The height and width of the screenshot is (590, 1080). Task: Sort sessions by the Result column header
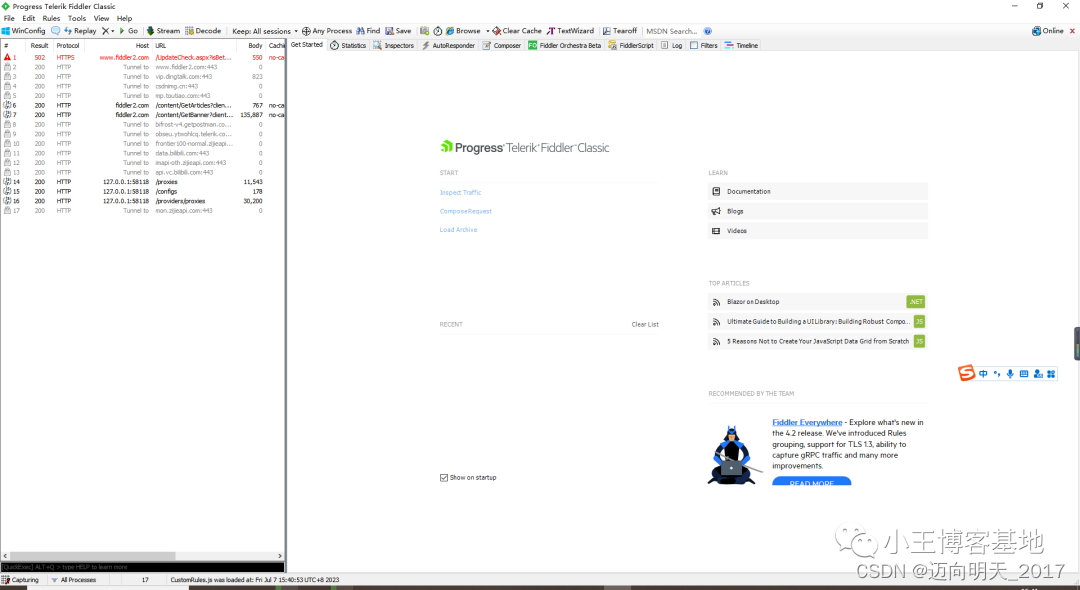click(x=39, y=45)
